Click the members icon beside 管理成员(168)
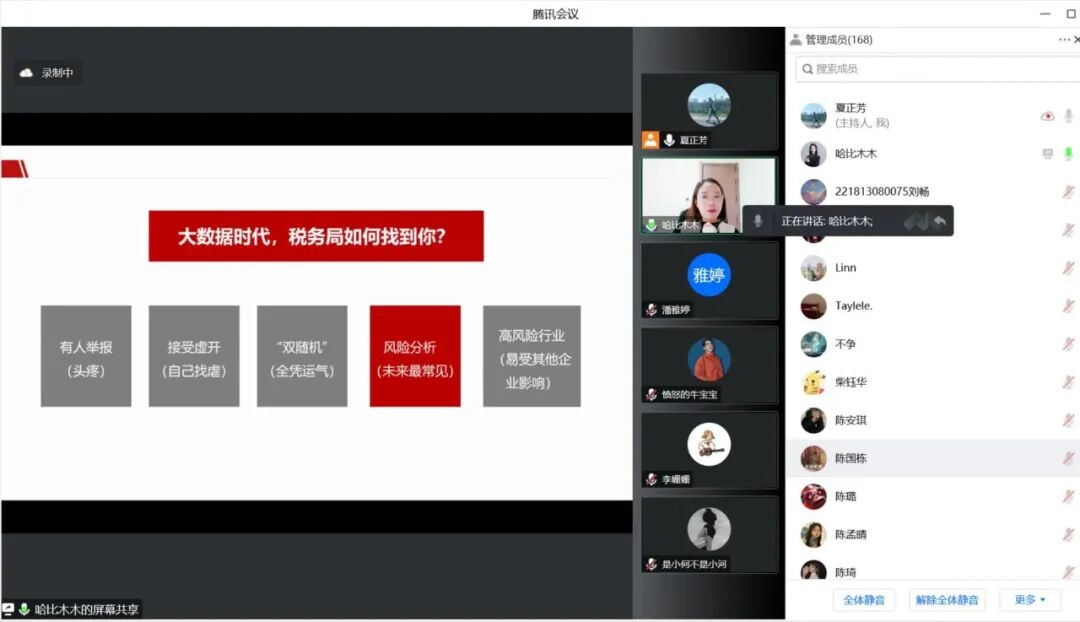Screen dimensions: 1080x622 click(x=798, y=39)
